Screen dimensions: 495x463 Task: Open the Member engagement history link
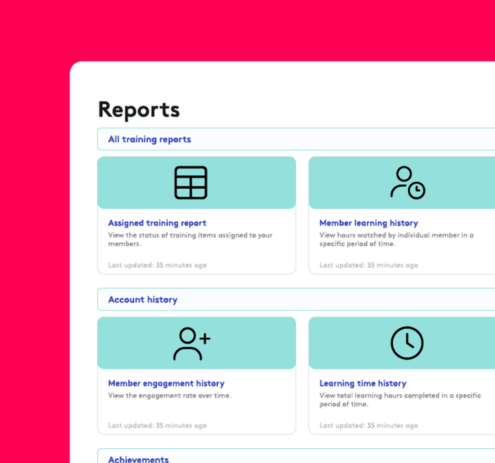click(166, 383)
